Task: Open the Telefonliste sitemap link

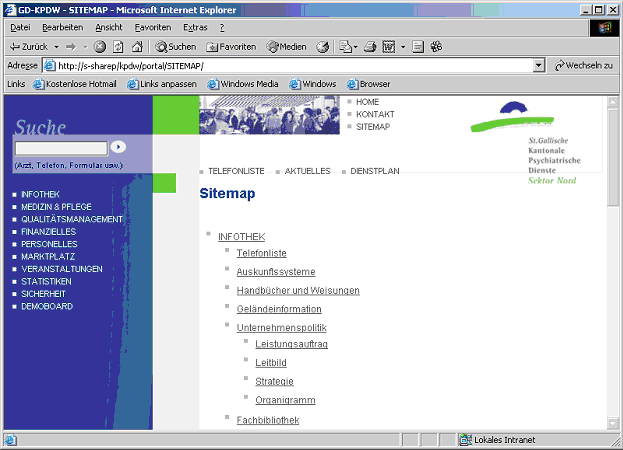Action: tap(261, 253)
